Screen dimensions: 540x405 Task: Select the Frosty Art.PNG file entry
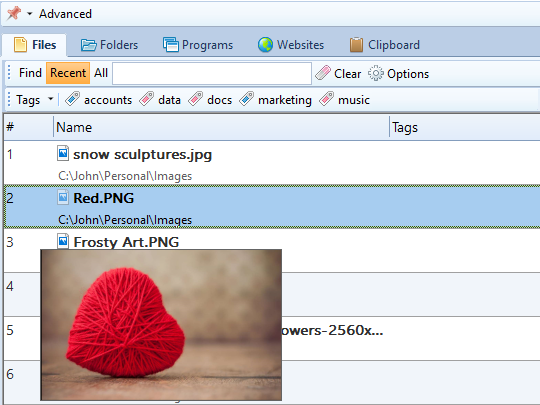272,250
